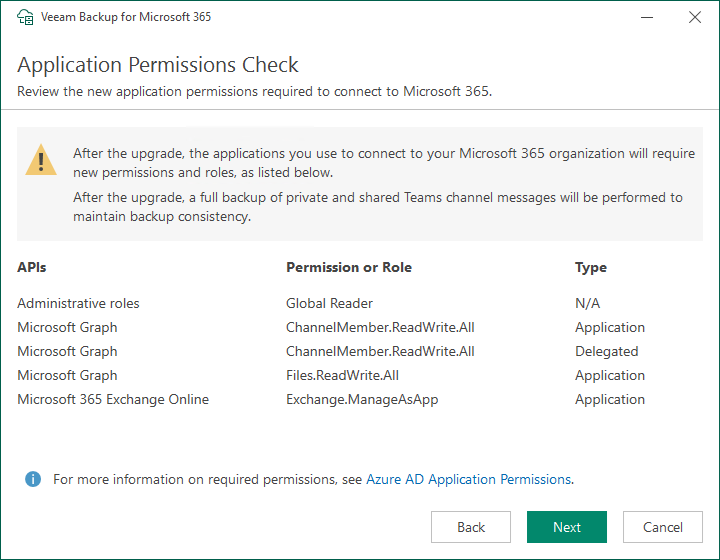
Task: Click the yellow warning triangle icon
Action: click(x=41, y=160)
